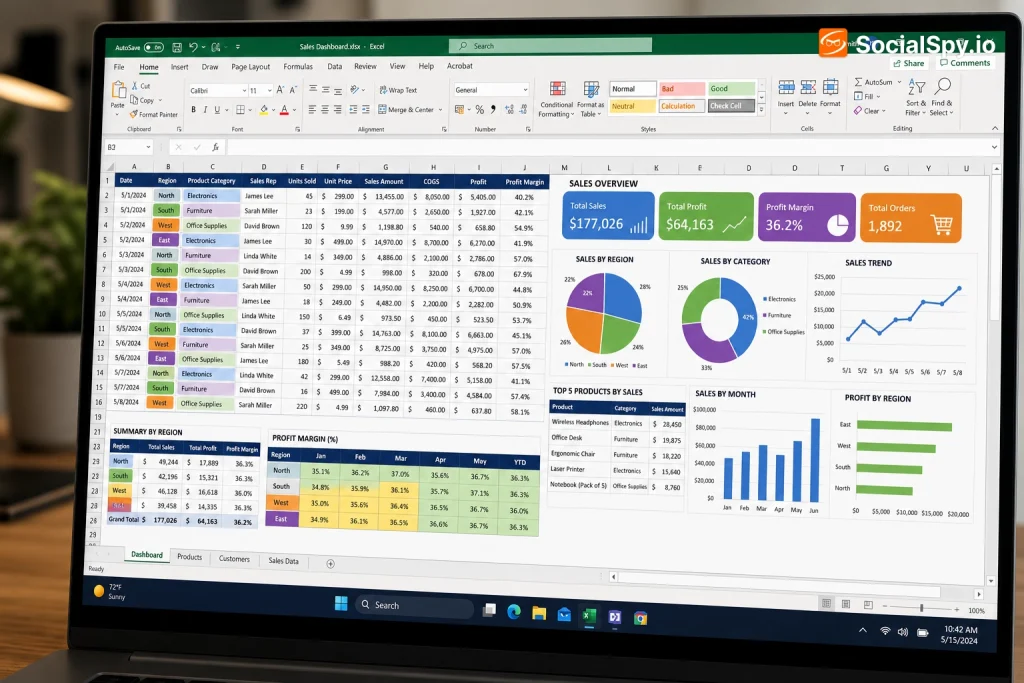Viewport: 1024px width, 683px height.
Task: Open the Windows Start menu
Action: click(x=341, y=603)
